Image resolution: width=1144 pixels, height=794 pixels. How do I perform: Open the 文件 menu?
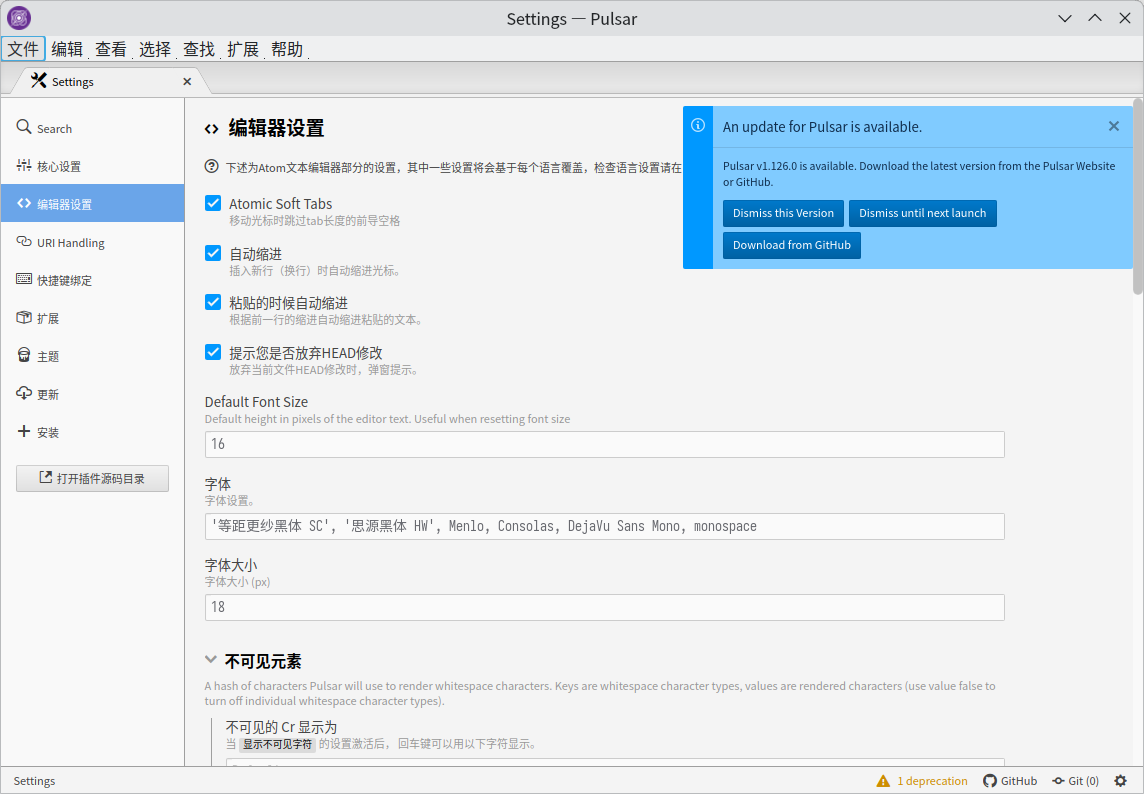[x=23, y=49]
